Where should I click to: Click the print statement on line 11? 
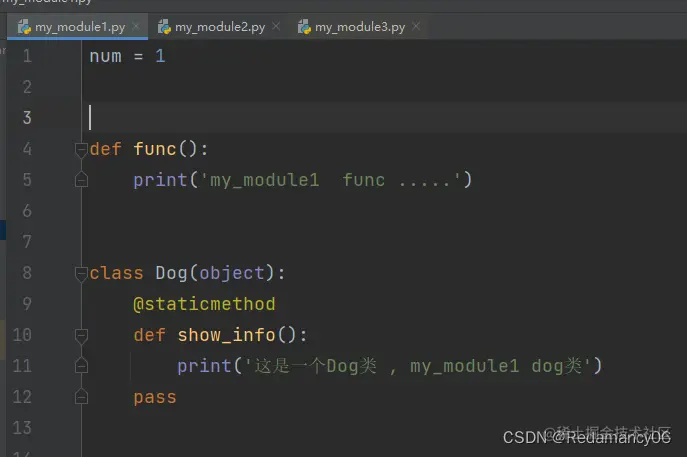pyautogui.click(x=390, y=366)
